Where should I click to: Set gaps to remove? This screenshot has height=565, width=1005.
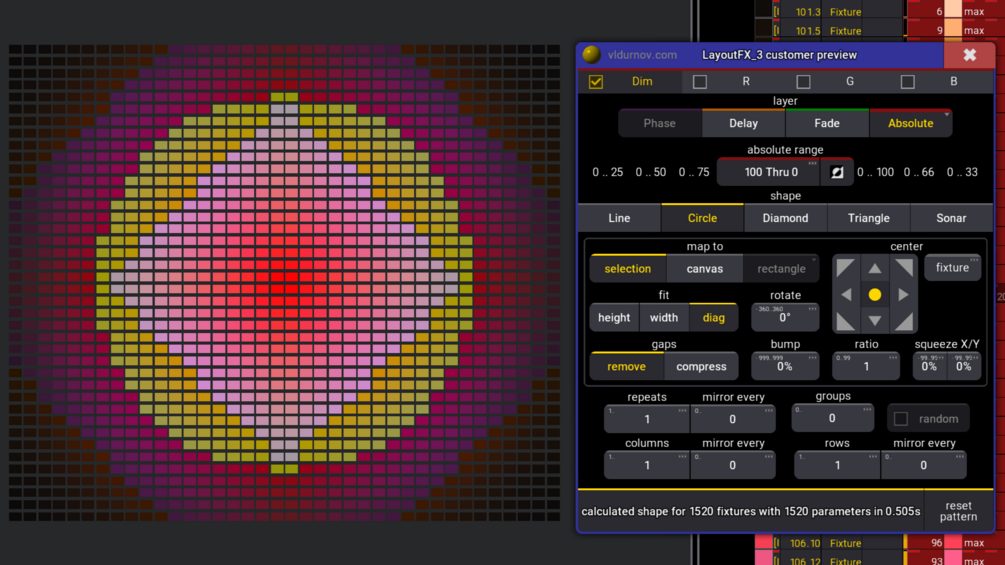(x=627, y=366)
